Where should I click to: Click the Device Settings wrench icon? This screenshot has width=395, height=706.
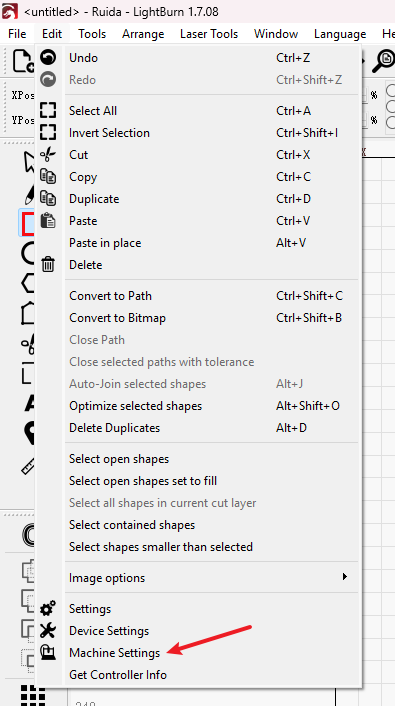(x=48, y=631)
